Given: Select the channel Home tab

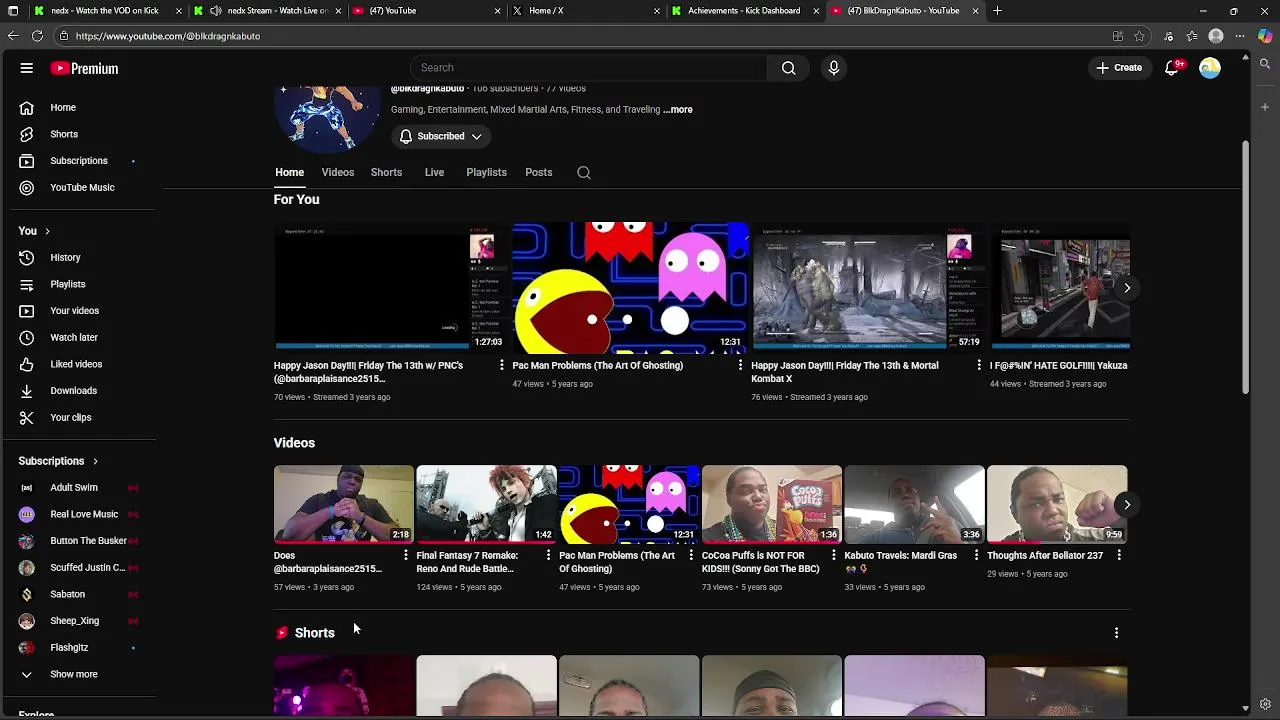Looking at the screenshot, I should point(289,172).
